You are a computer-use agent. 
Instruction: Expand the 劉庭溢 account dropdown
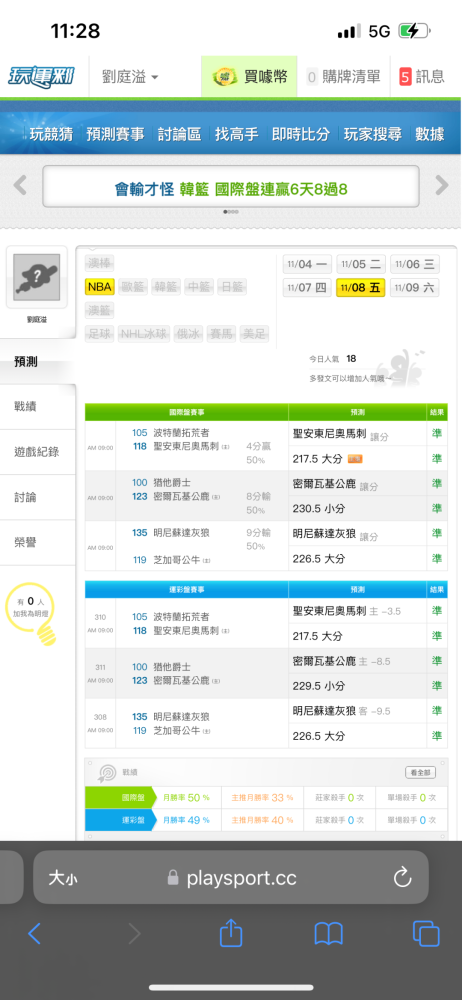pyautogui.click(x=130, y=77)
